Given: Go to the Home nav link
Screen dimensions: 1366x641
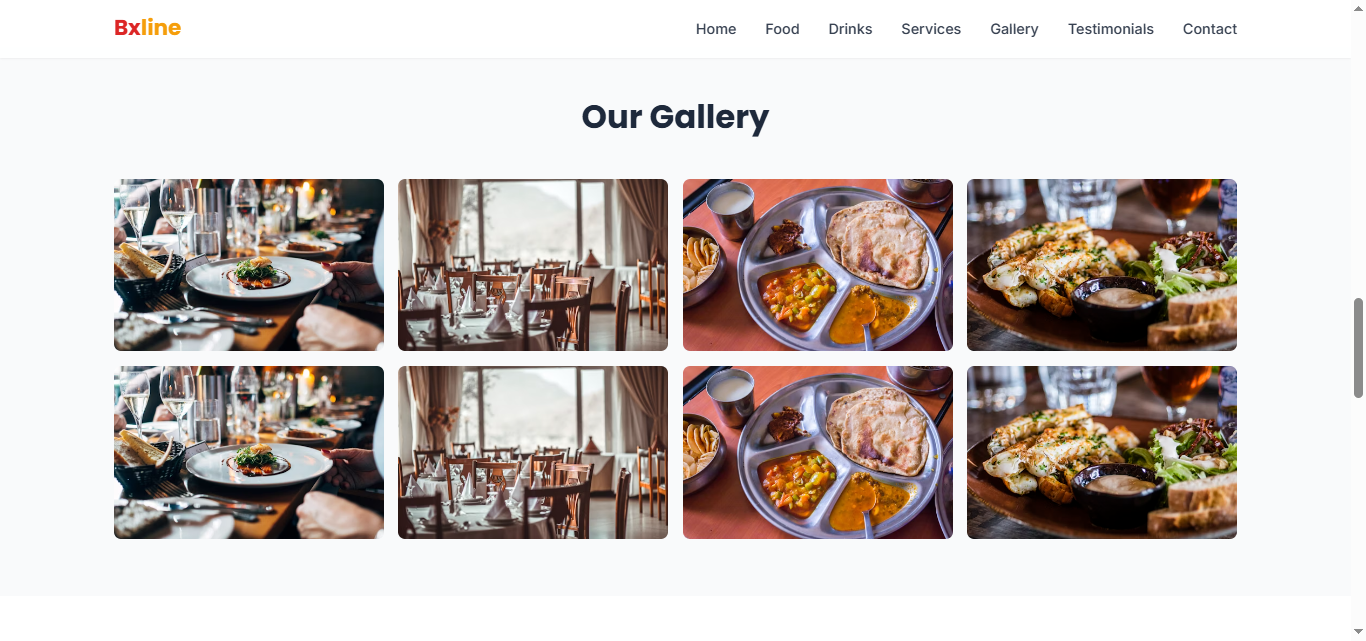Looking at the screenshot, I should point(716,29).
